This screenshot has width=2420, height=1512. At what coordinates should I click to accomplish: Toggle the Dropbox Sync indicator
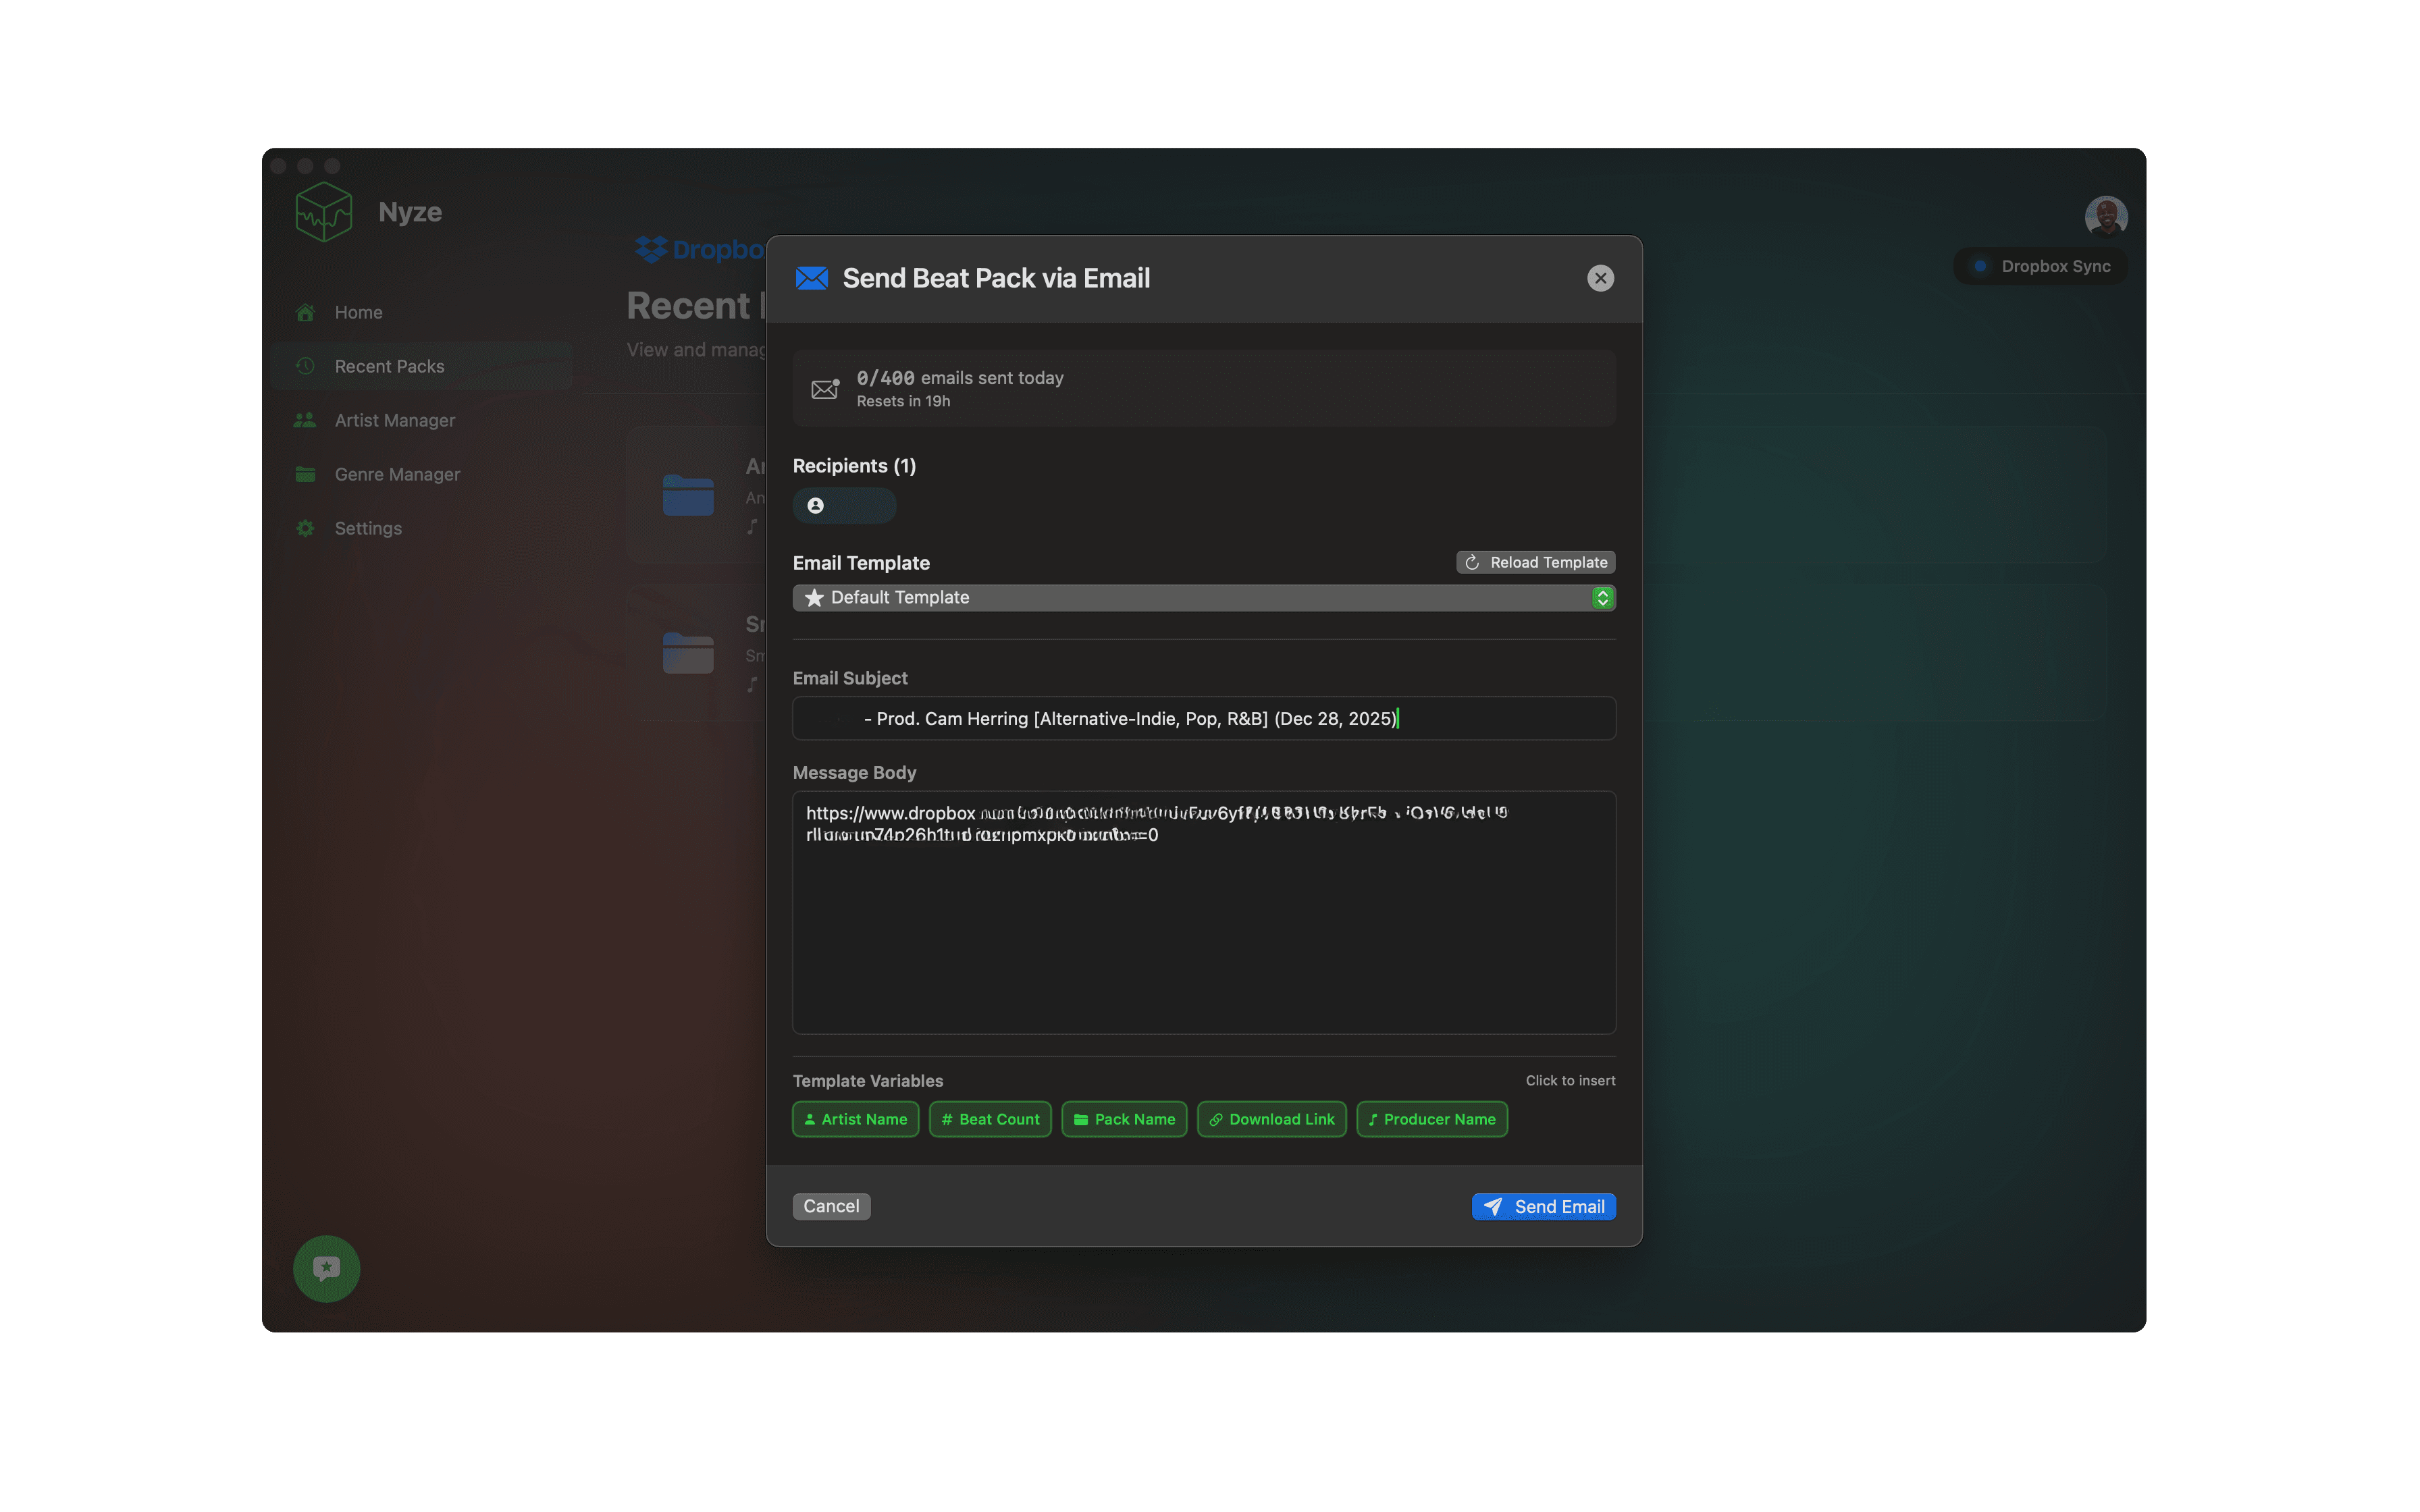pyautogui.click(x=2040, y=266)
